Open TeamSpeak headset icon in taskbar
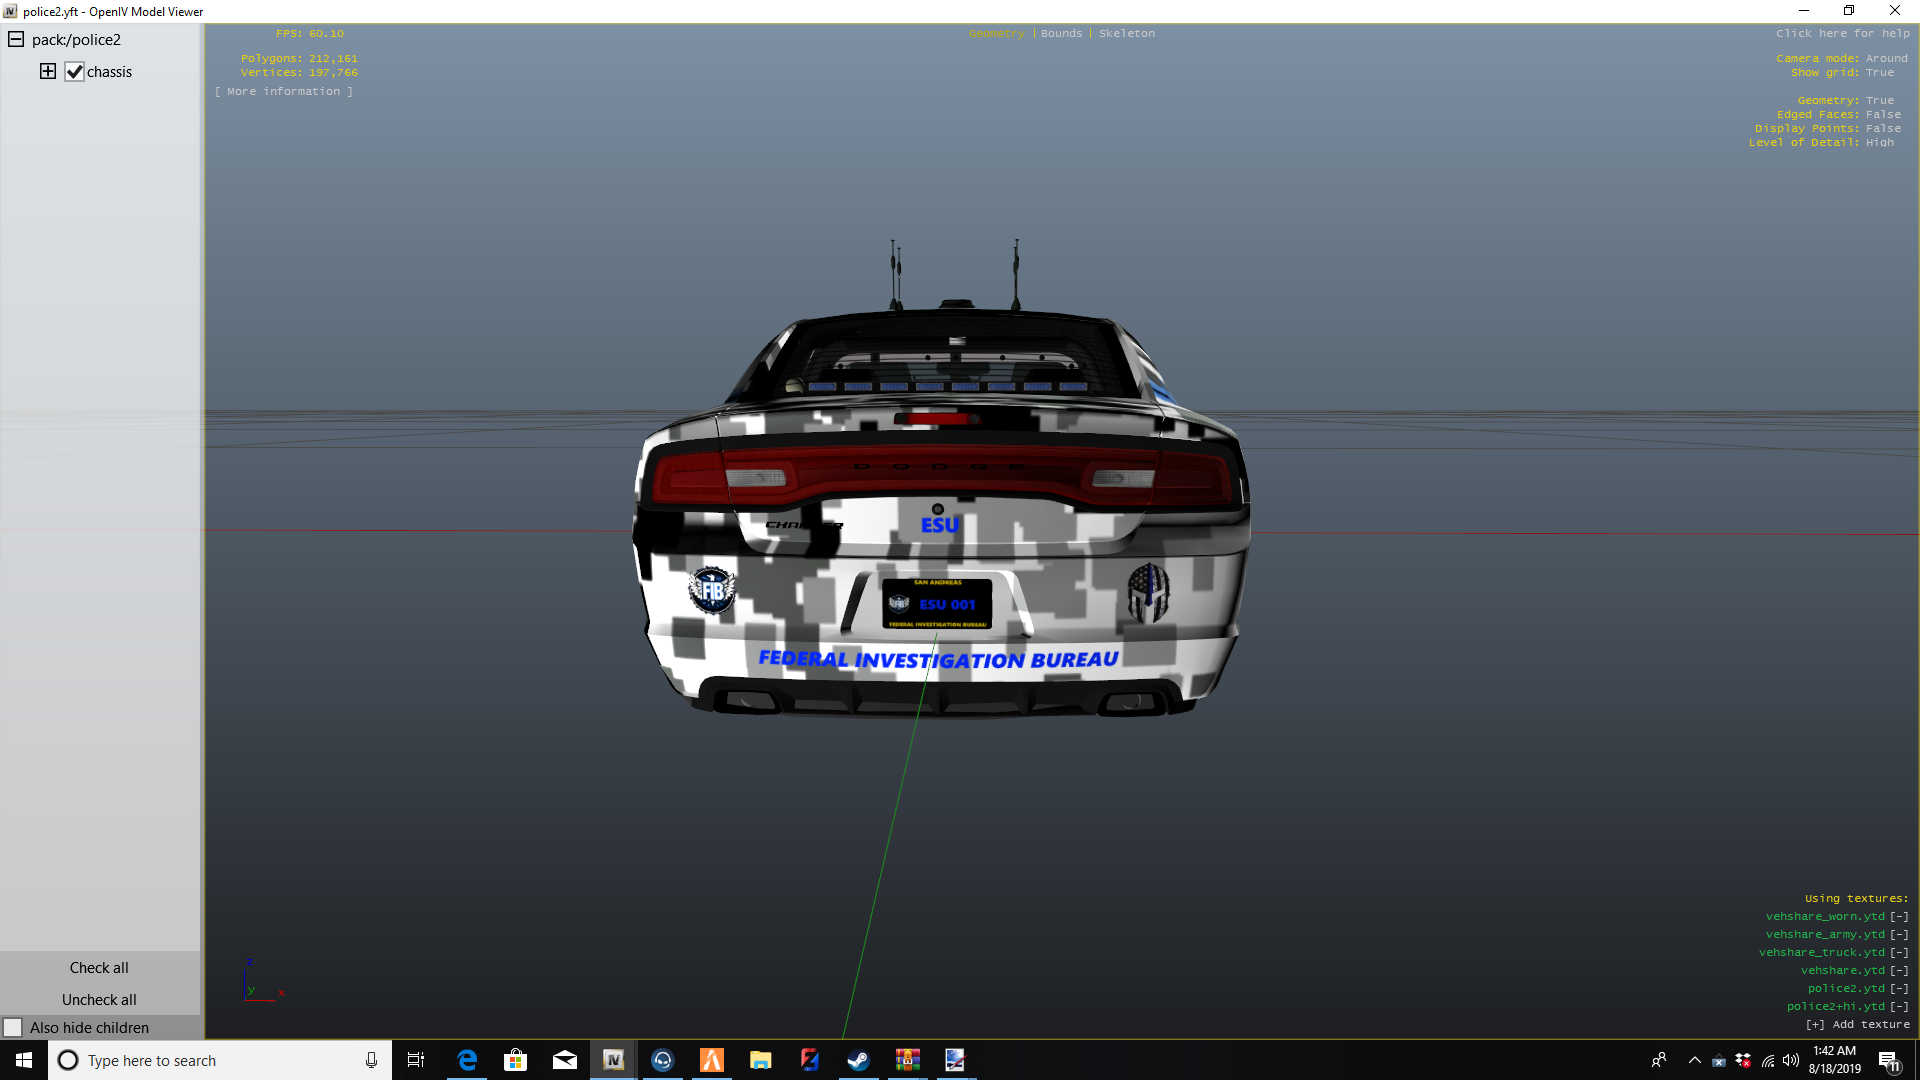 pos(662,1060)
